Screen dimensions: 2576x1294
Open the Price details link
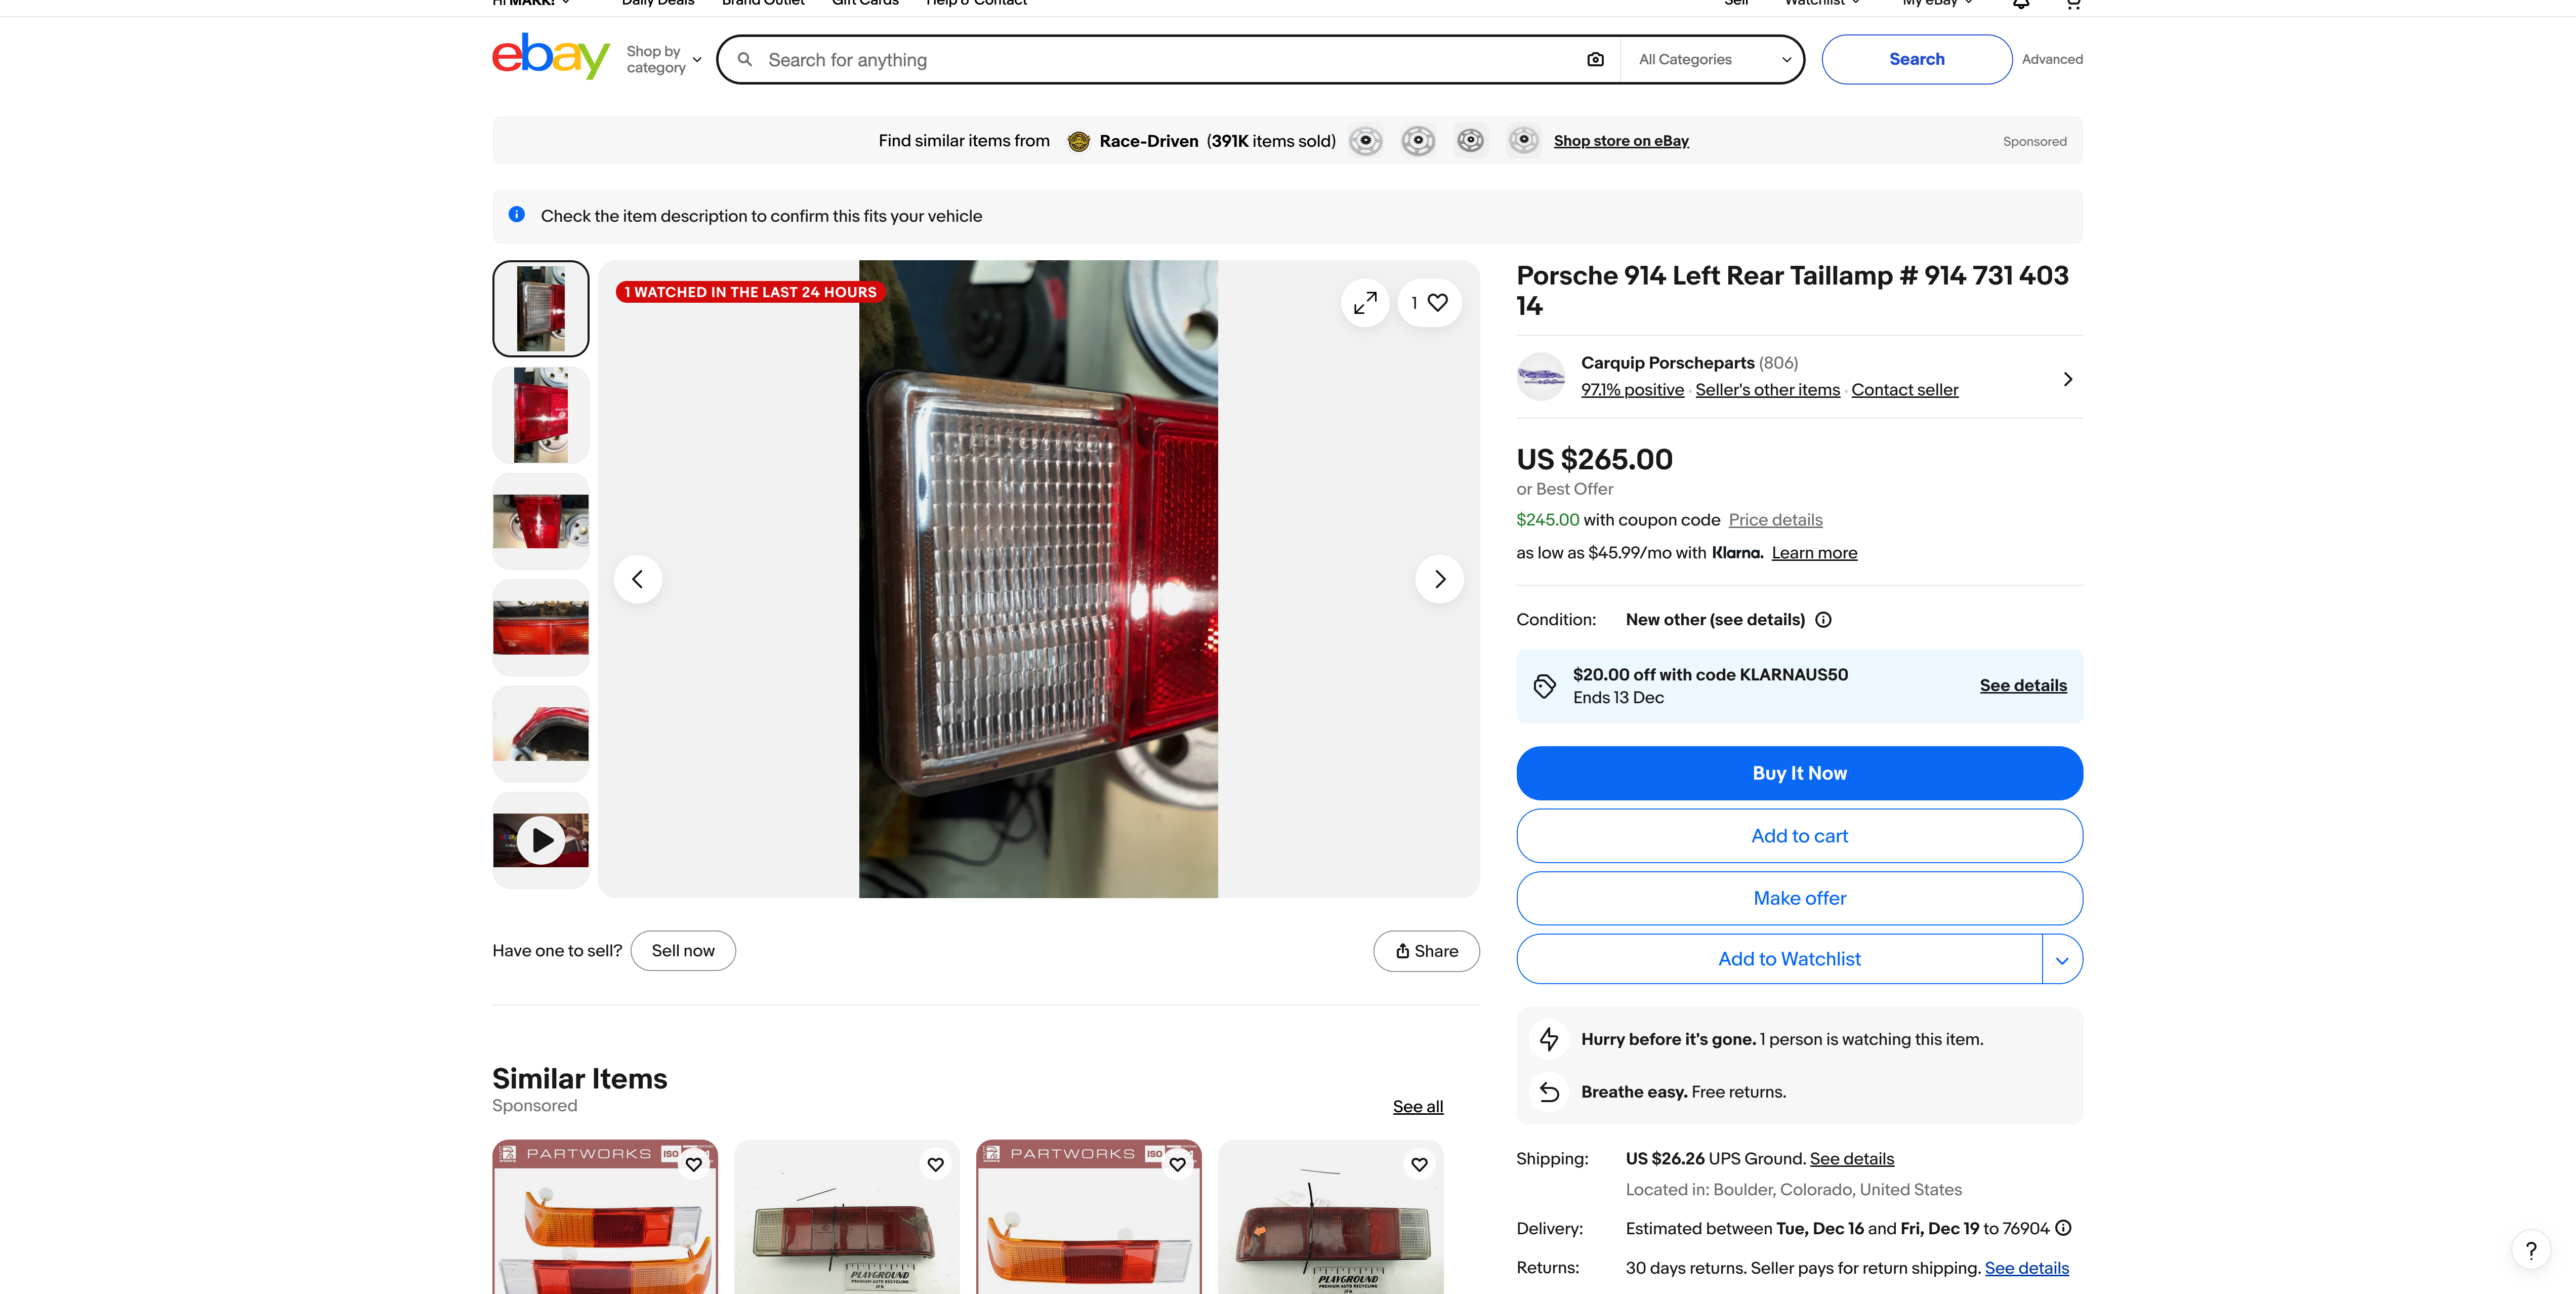click(x=1775, y=520)
